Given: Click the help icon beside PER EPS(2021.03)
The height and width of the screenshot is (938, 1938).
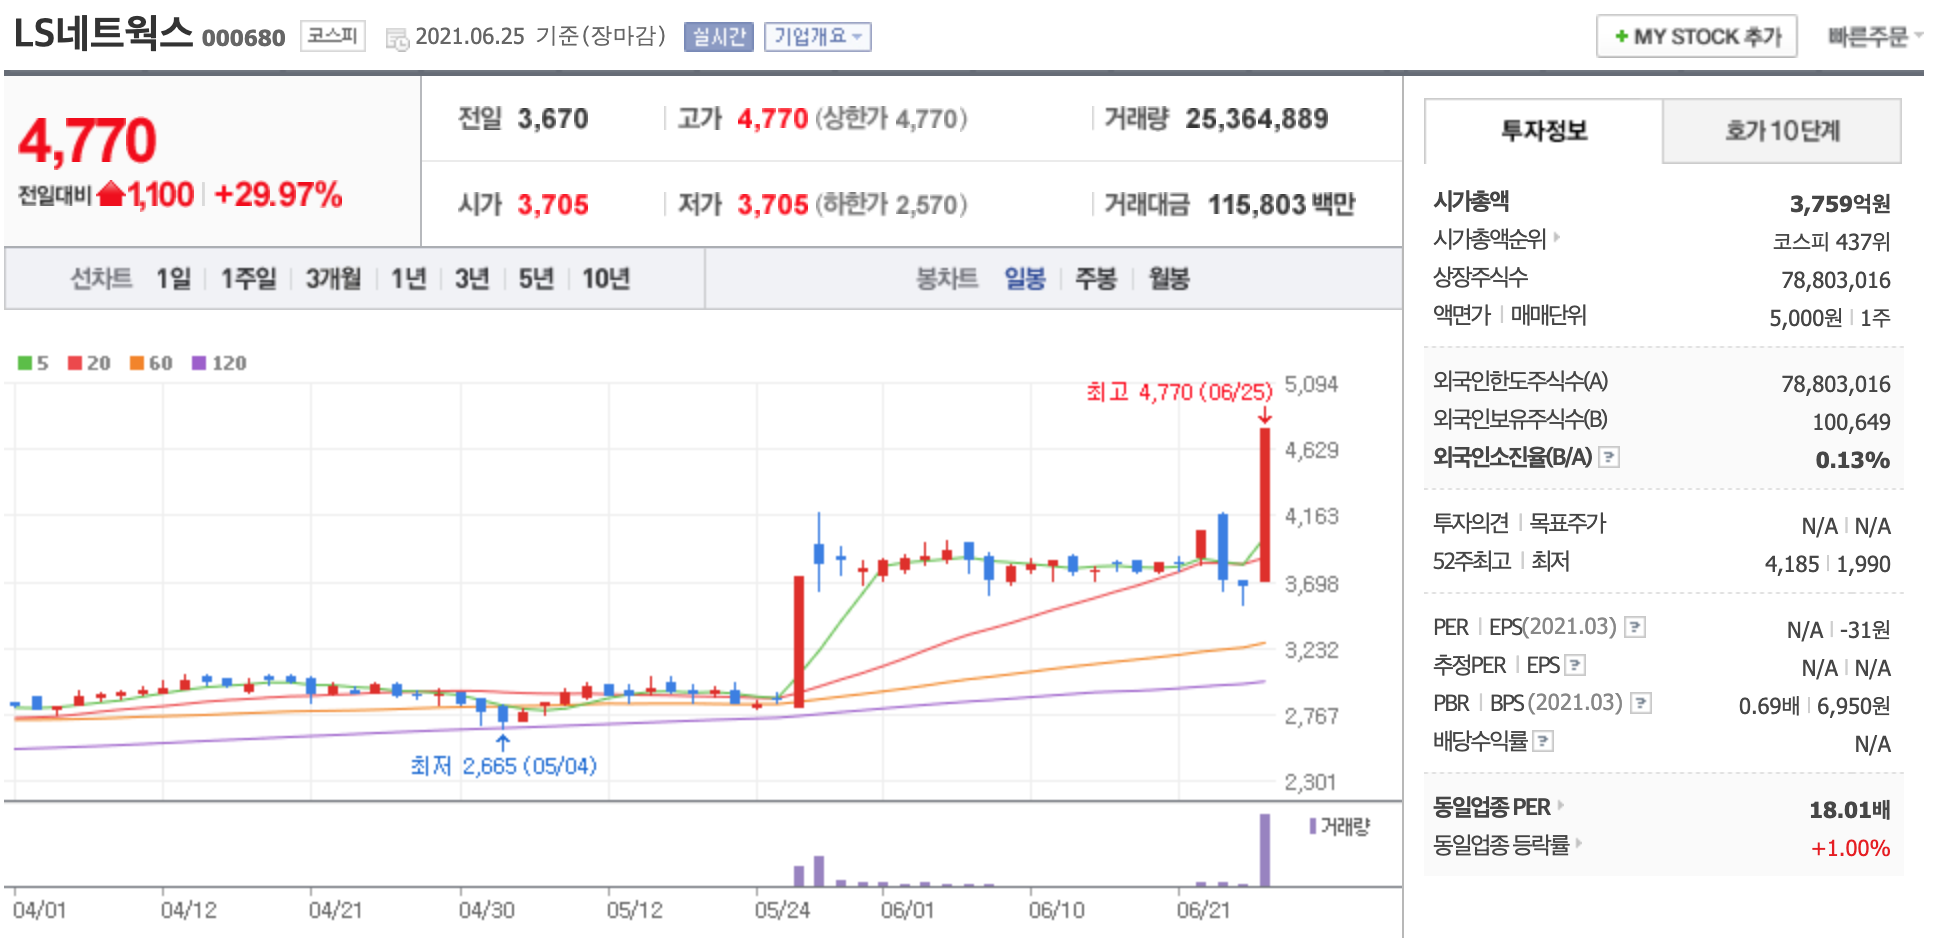Looking at the screenshot, I should (1635, 627).
